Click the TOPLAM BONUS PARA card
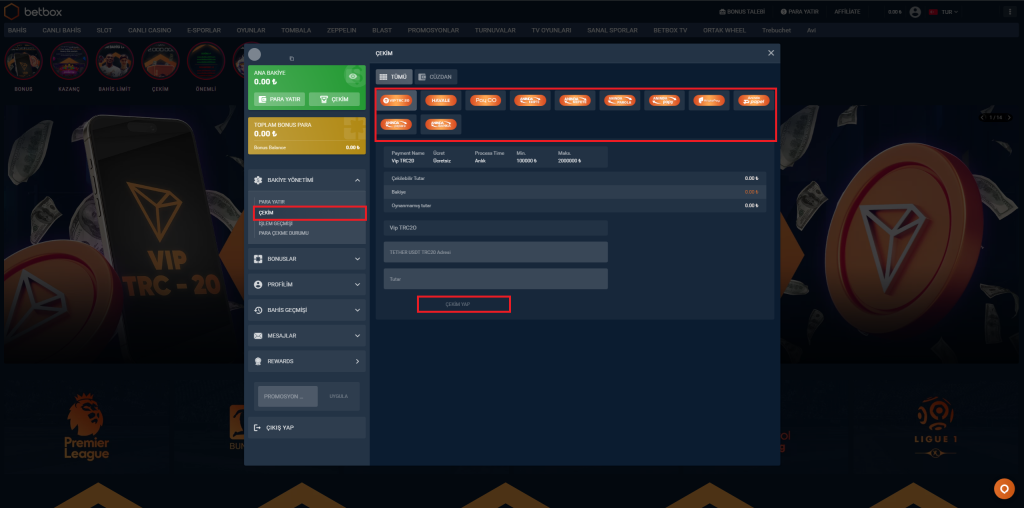This screenshot has width=1024, height=508. coord(307,135)
